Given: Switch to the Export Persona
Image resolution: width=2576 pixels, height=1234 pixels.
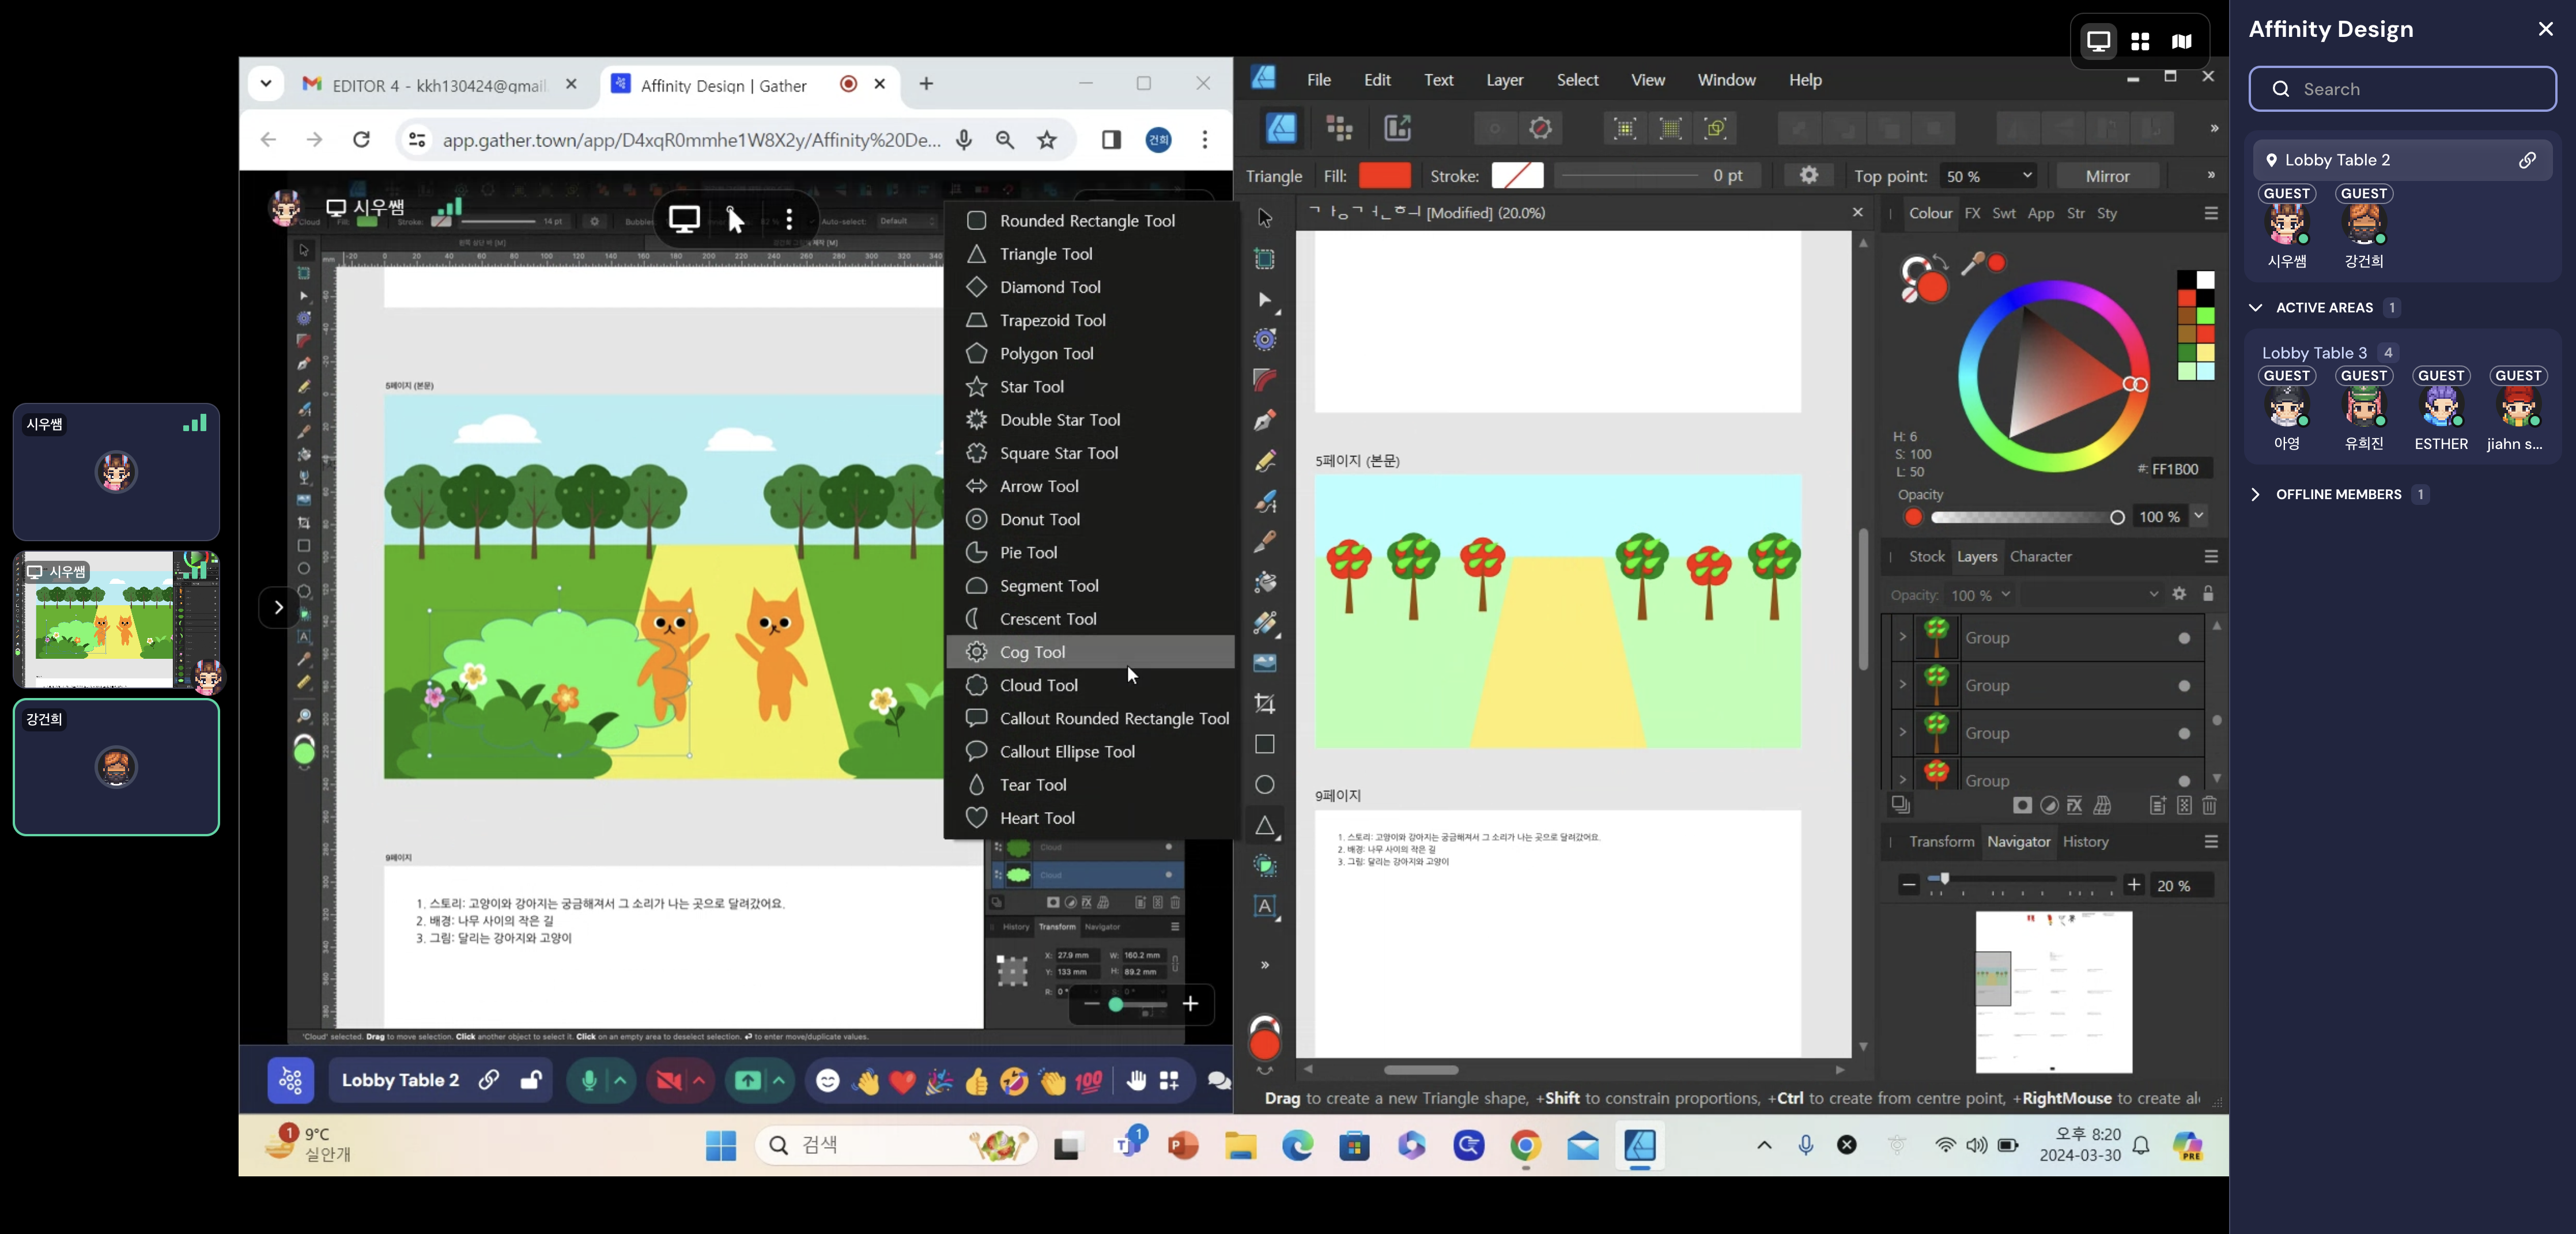Looking at the screenshot, I should coord(1397,128).
